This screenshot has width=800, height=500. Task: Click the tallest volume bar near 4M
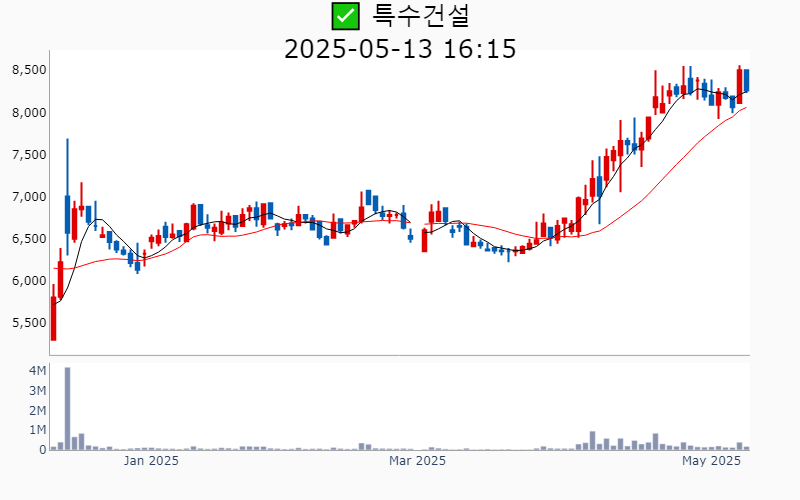[67, 408]
